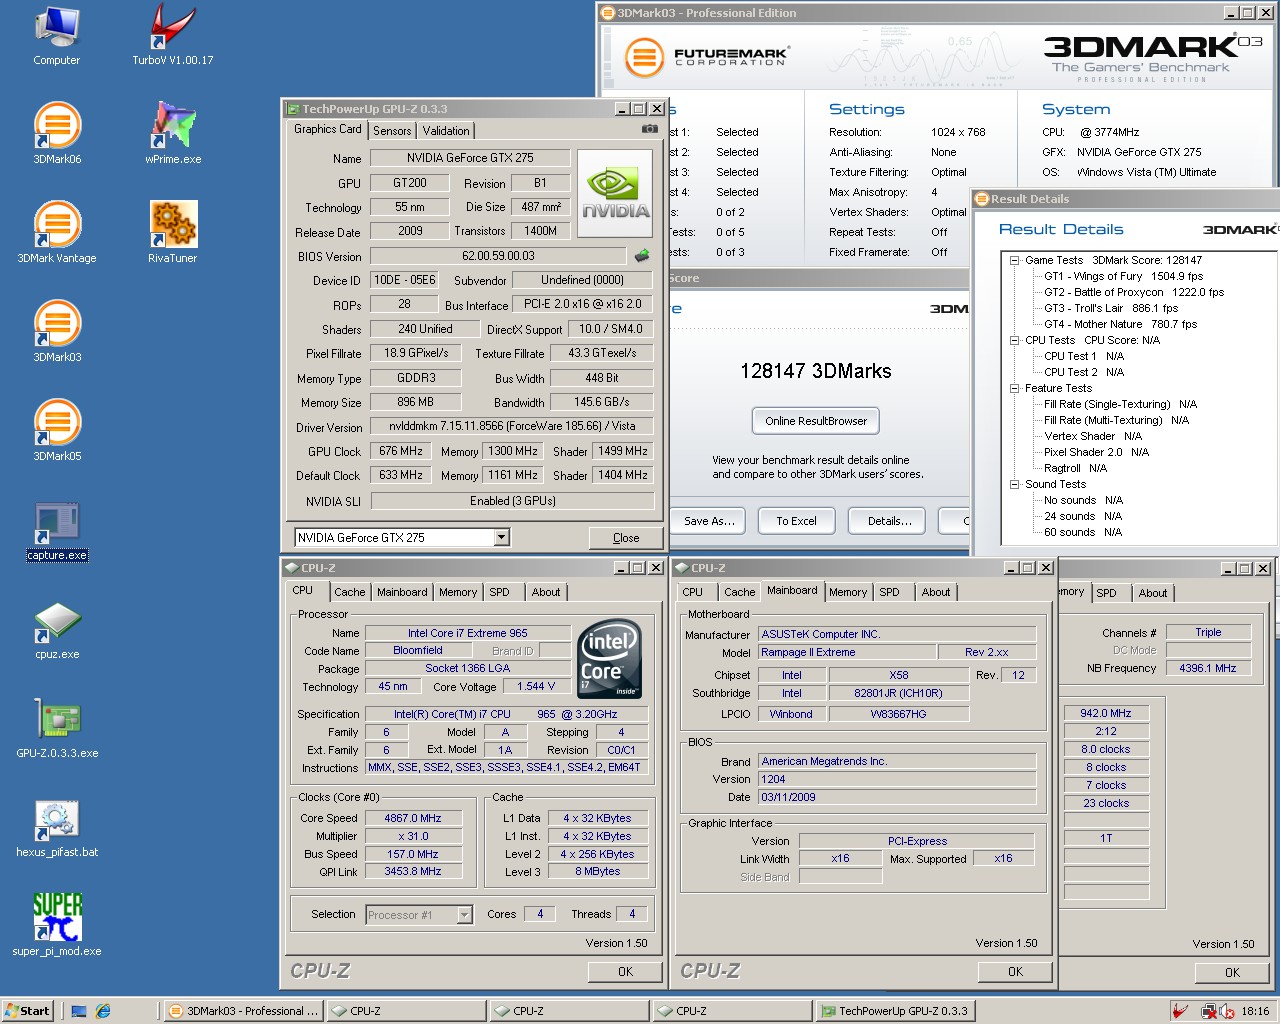Image resolution: width=1280 pixels, height=1024 pixels.
Task: Open the Computer desktop icon
Action: pyautogui.click(x=57, y=36)
